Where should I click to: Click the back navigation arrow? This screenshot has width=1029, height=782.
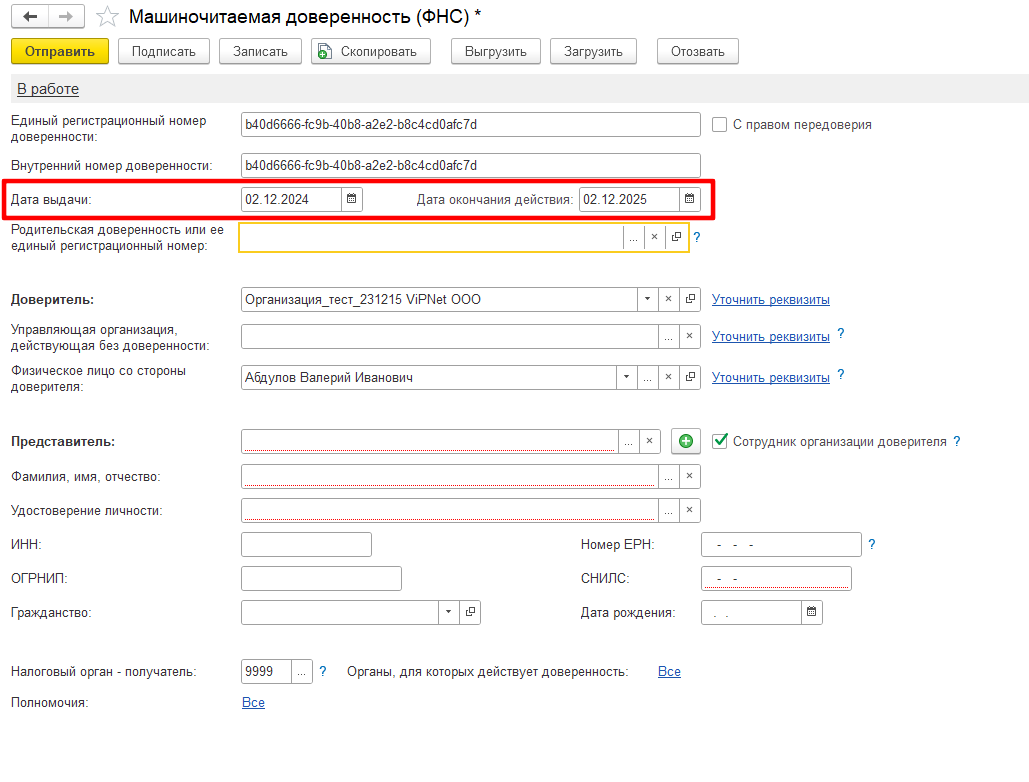30,17
